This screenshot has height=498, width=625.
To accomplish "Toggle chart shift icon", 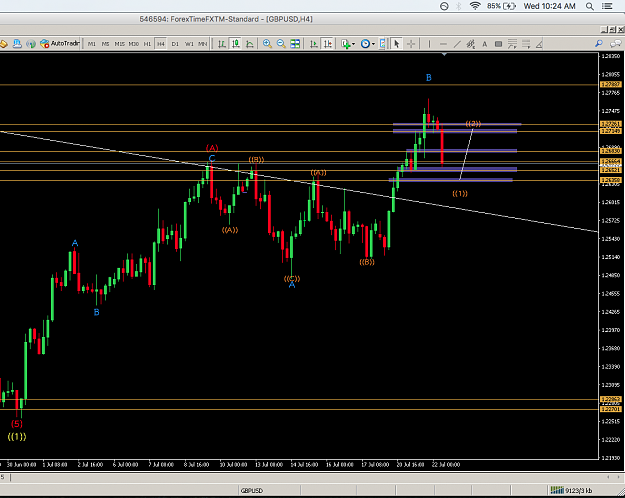I will point(328,44).
